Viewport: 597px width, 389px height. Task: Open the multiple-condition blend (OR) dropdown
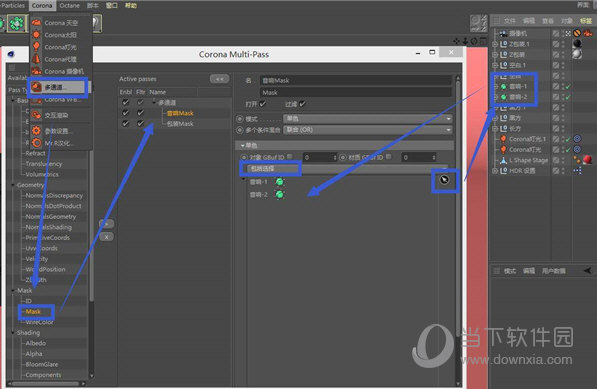(x=368, y=130)
